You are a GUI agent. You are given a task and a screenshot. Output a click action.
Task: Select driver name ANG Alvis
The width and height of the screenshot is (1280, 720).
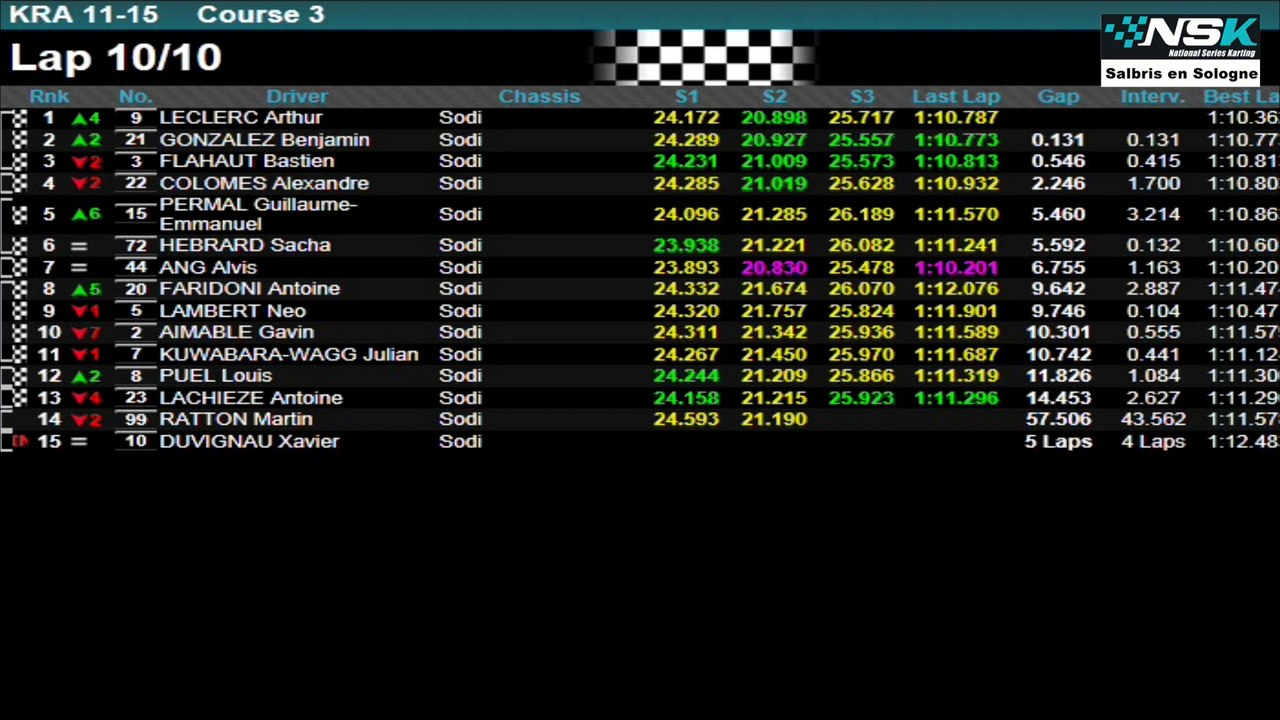(x=208, y=268)
